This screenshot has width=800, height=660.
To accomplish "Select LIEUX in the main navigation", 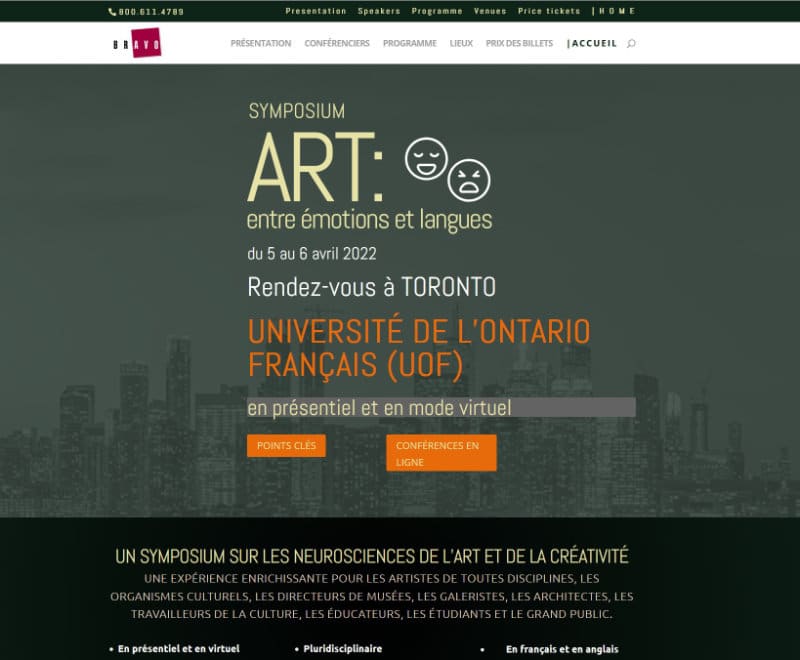I will (x=461, y=44).
